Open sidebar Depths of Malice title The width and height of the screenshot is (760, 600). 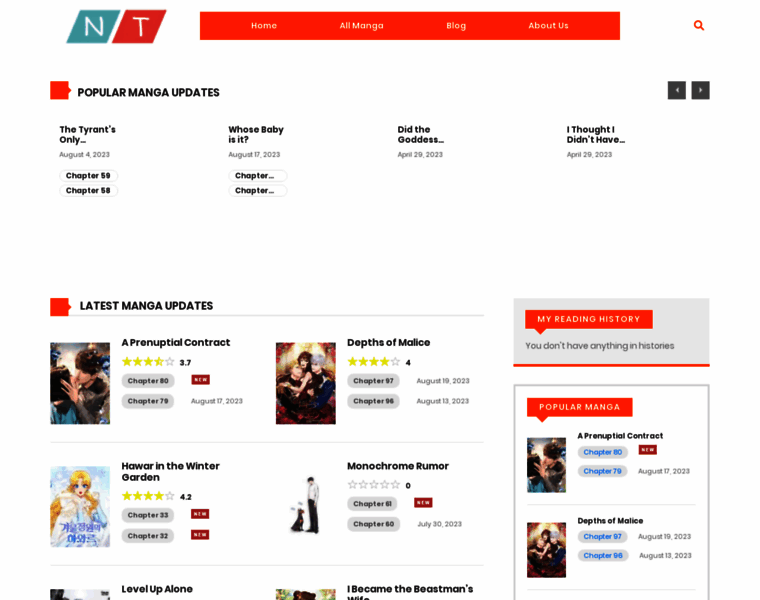click(610, 521)
